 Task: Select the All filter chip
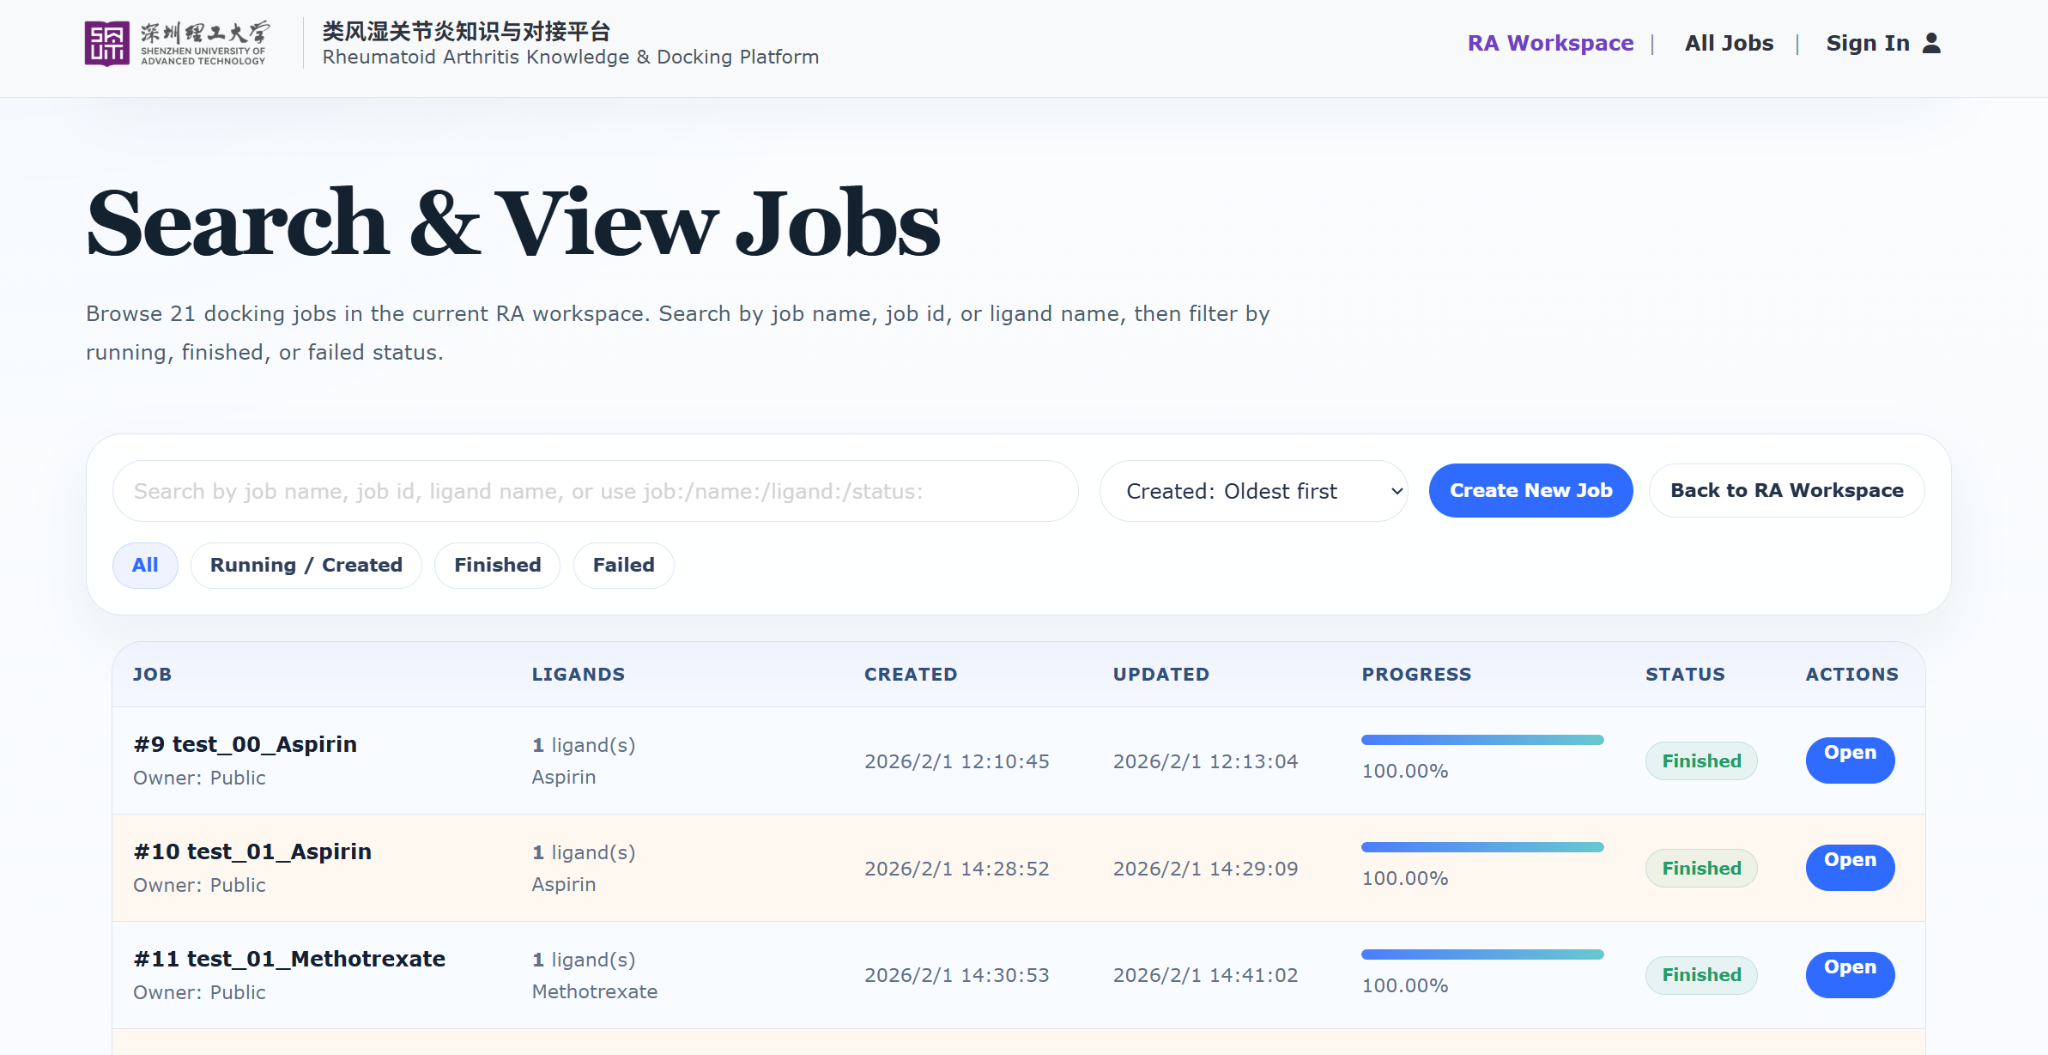145,565
